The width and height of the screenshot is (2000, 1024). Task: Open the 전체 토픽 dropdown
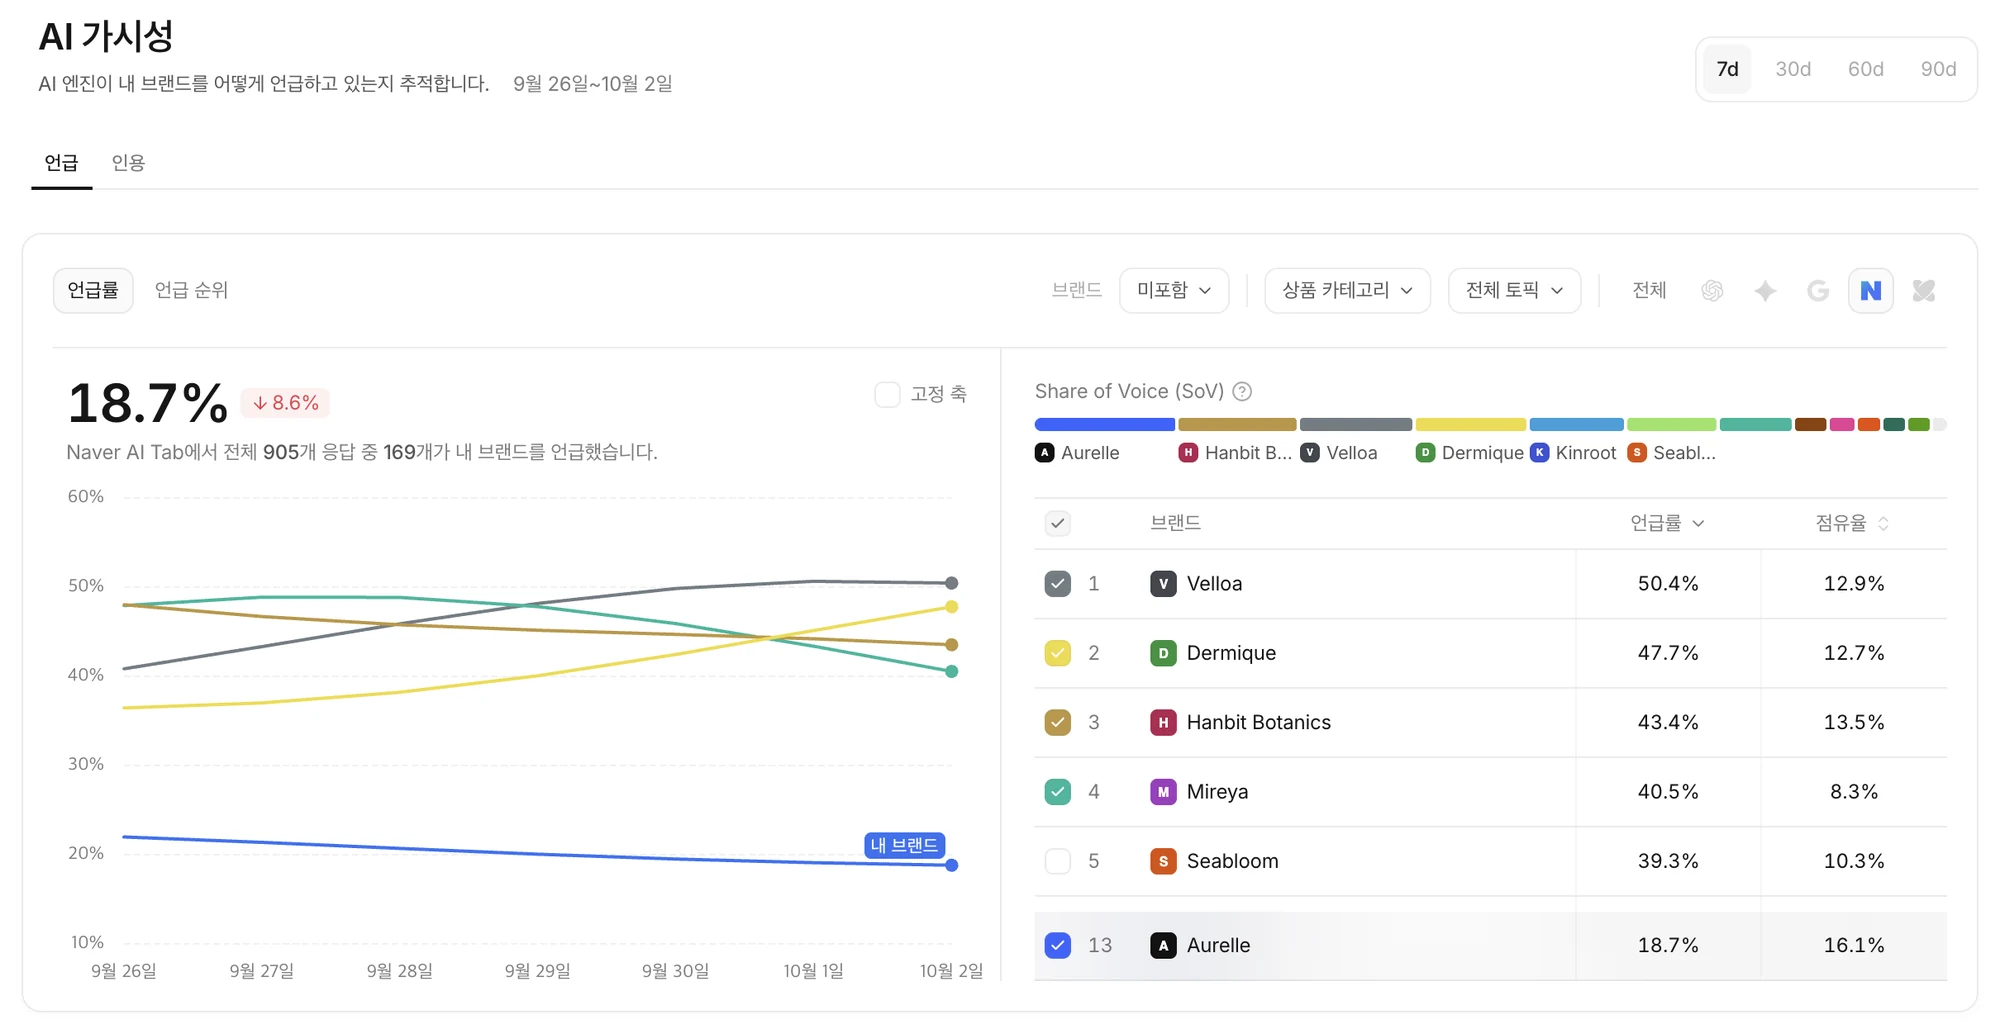(1514, 291)
